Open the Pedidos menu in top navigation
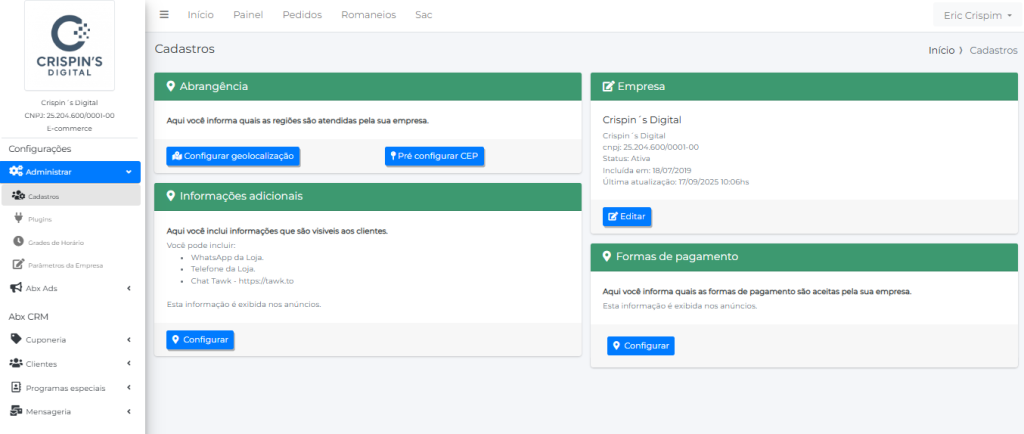1024x434 pixels. pos(302,15)
